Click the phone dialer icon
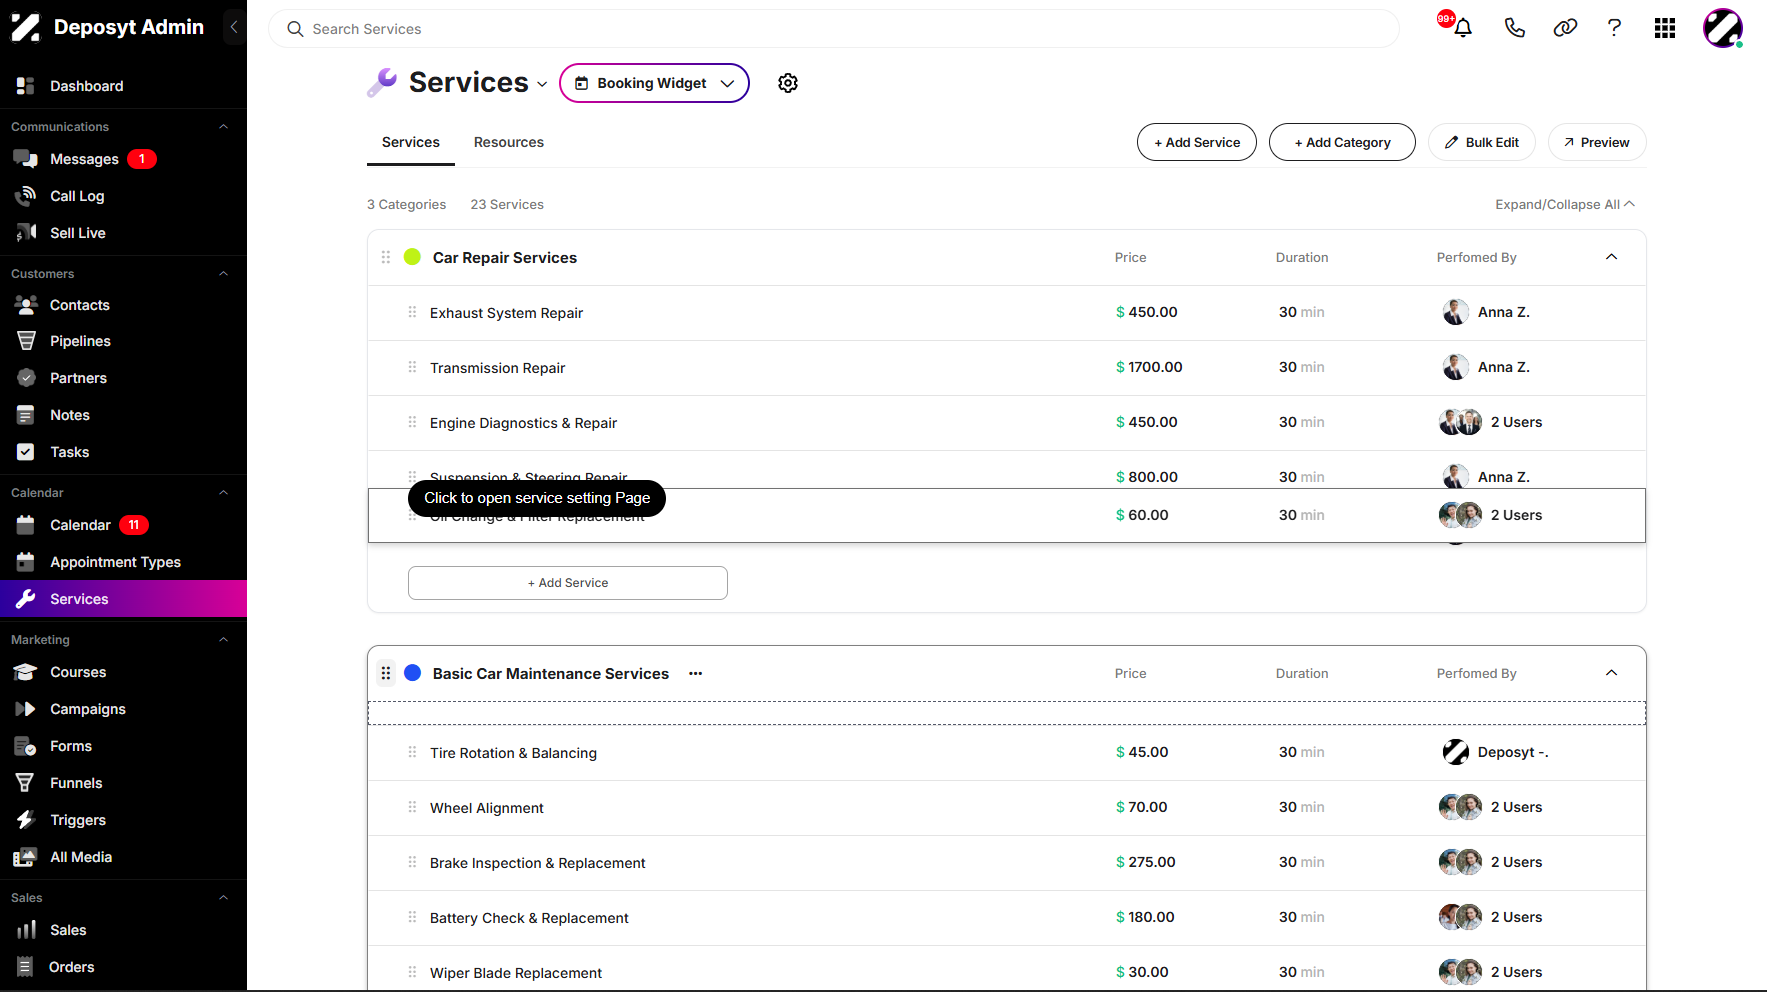The image size is (1767, 992). click(1514, 28)
